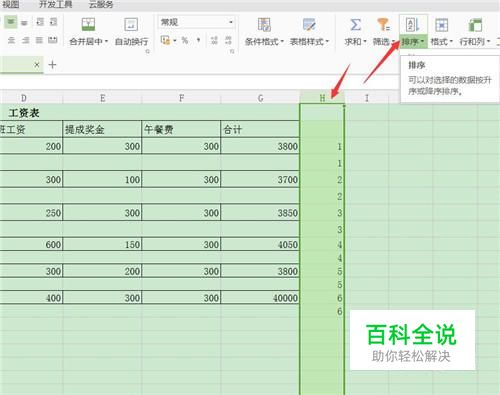Open the 常规 number format combo box
500x395 pixels.
[x=197, y=22]
